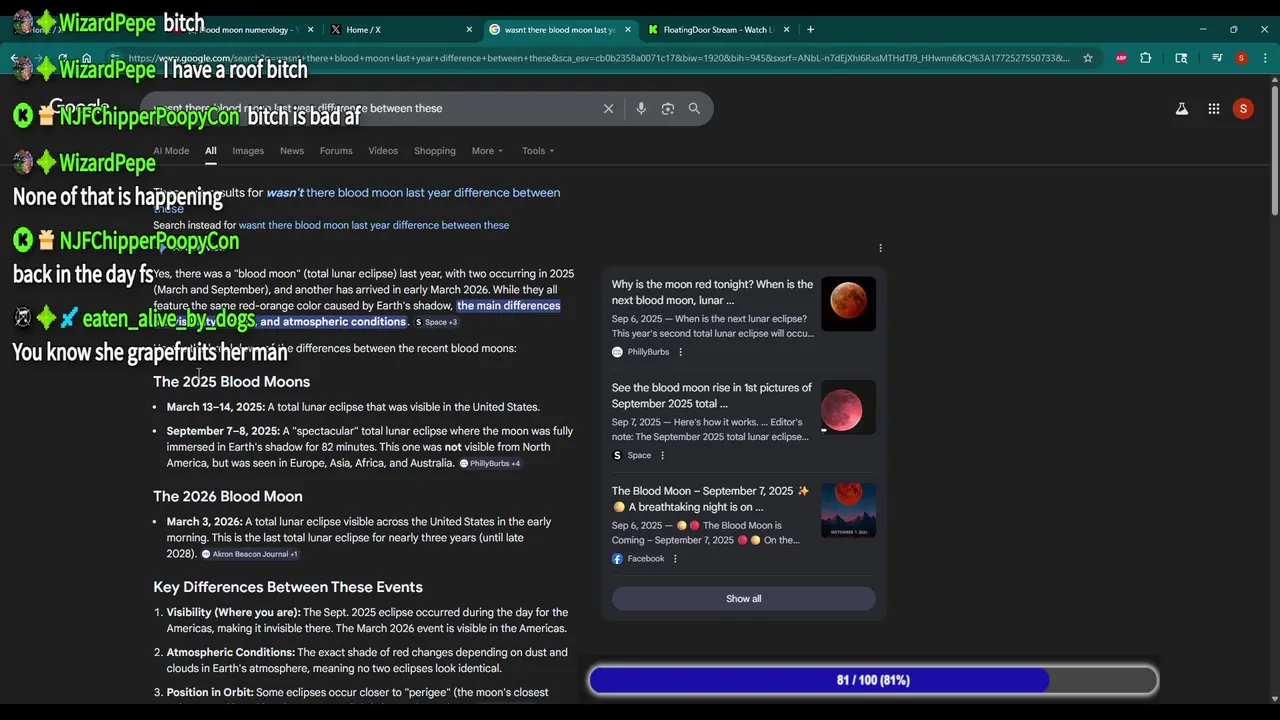Open Chrome profile avatar in toolbar
Image resolution: width=1280 pixels, height=720 pixels.
coord(1241,58)
